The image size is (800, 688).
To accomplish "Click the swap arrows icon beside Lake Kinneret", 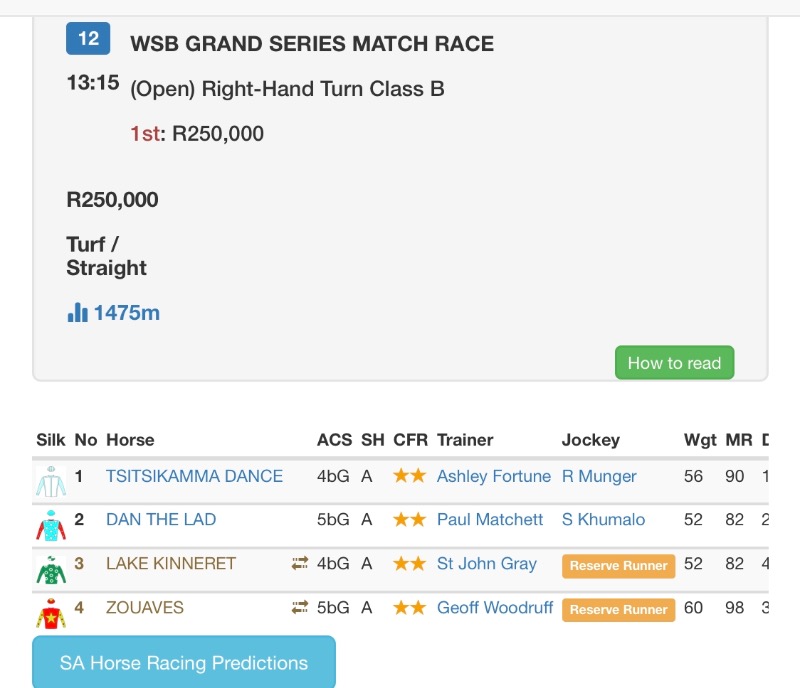I will pyautogui.click(x=300, y=564).
